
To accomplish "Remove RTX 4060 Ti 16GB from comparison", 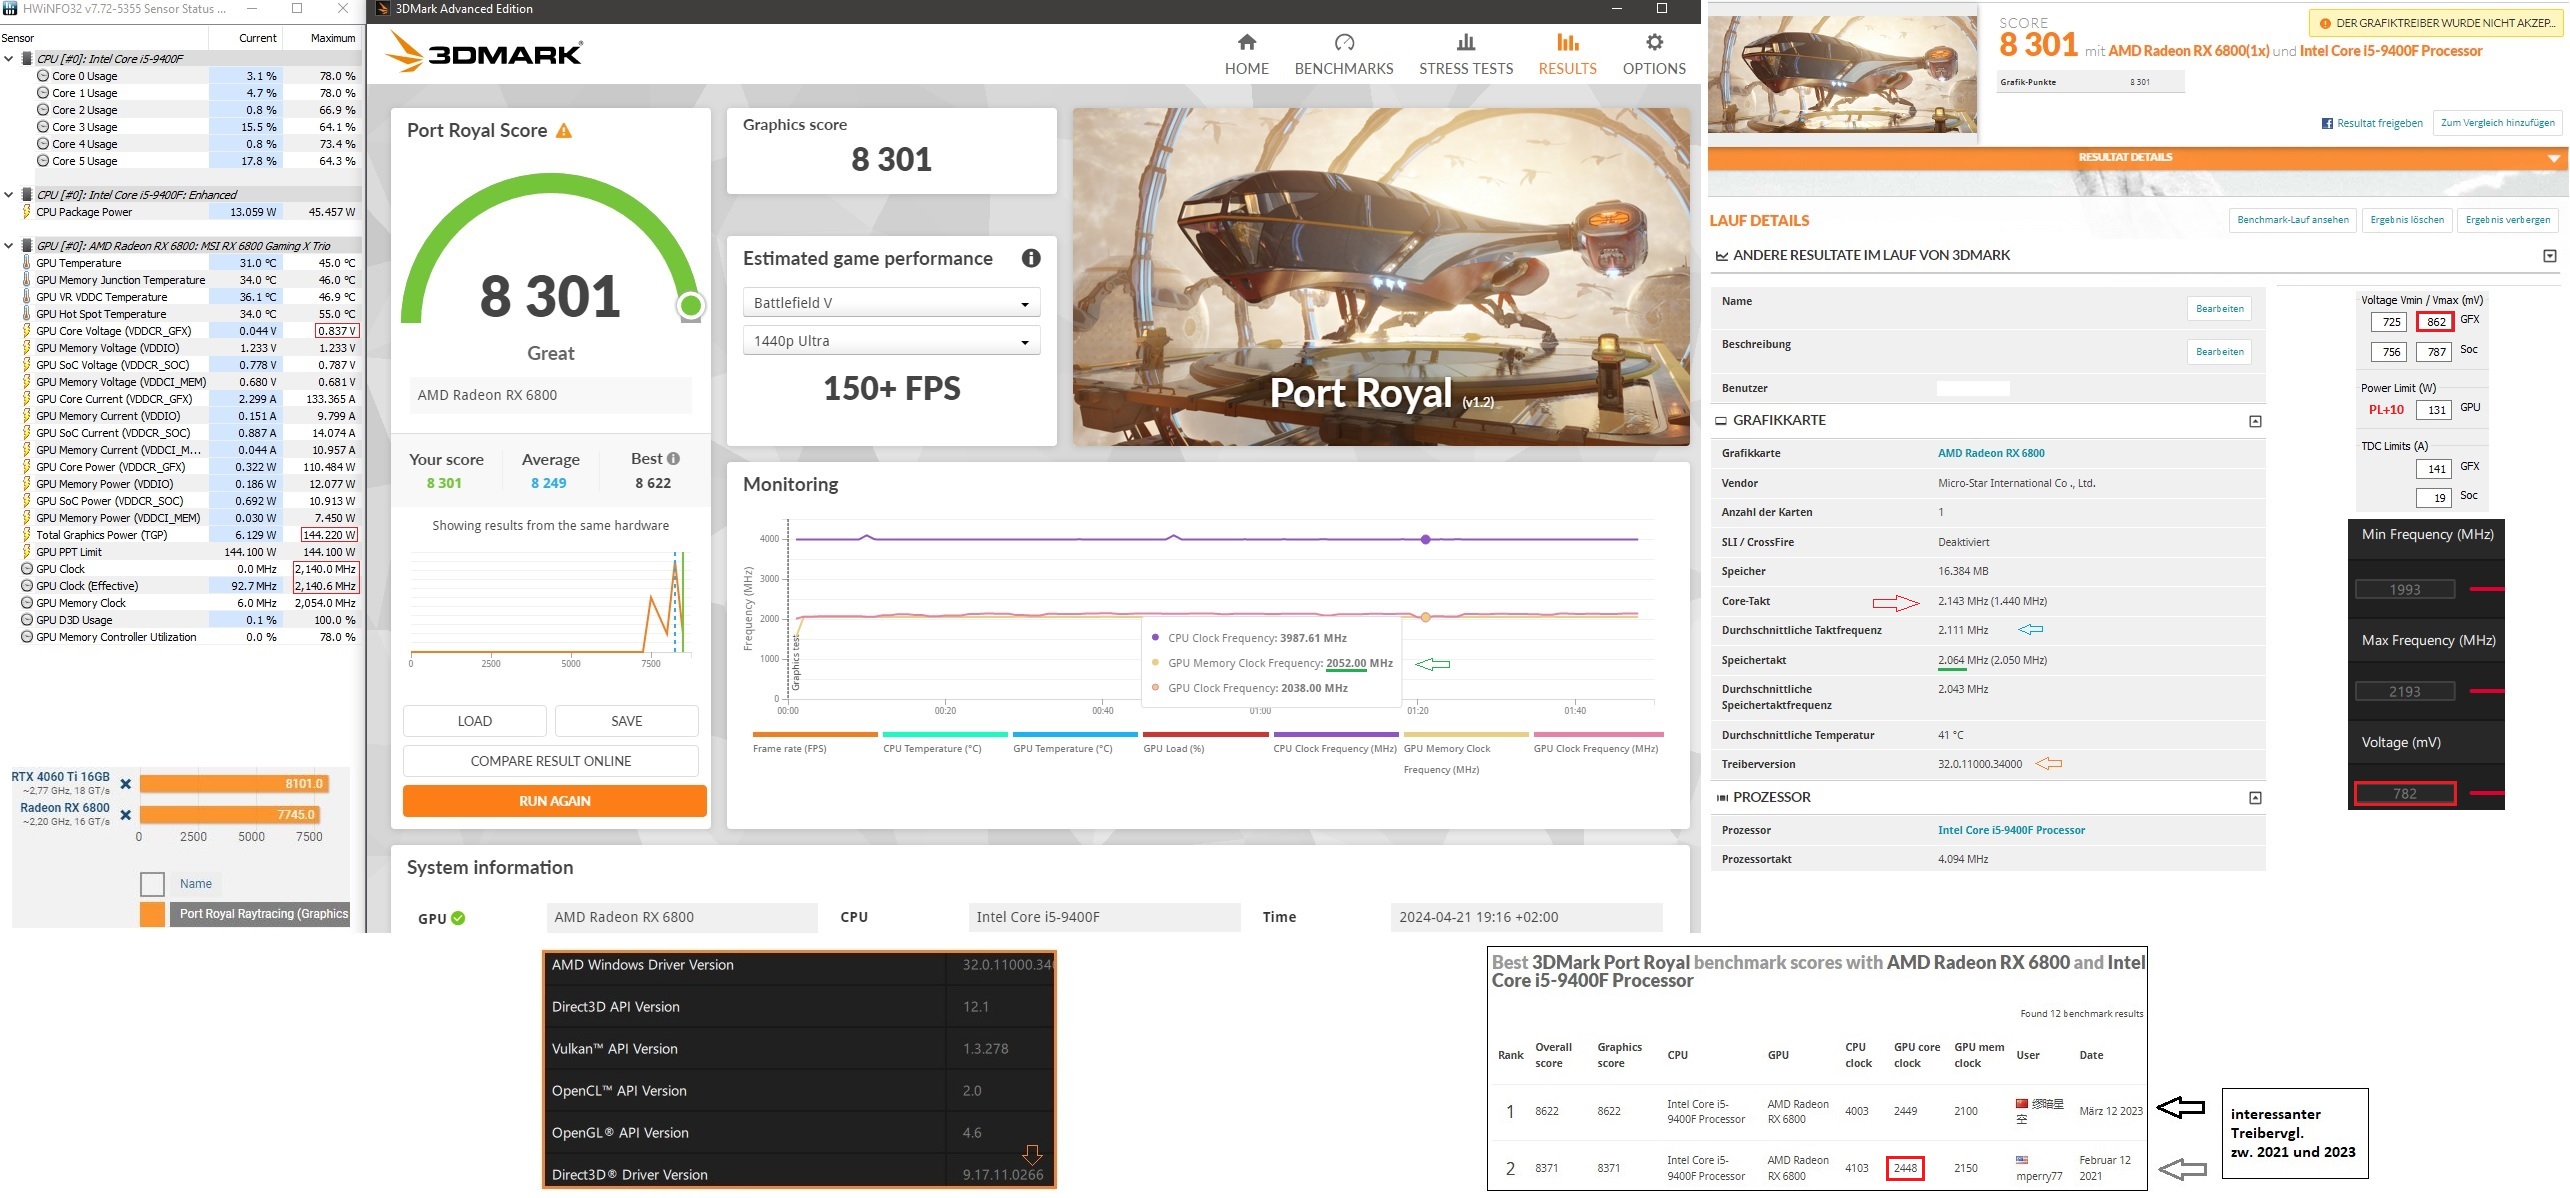I will (126, 784).
